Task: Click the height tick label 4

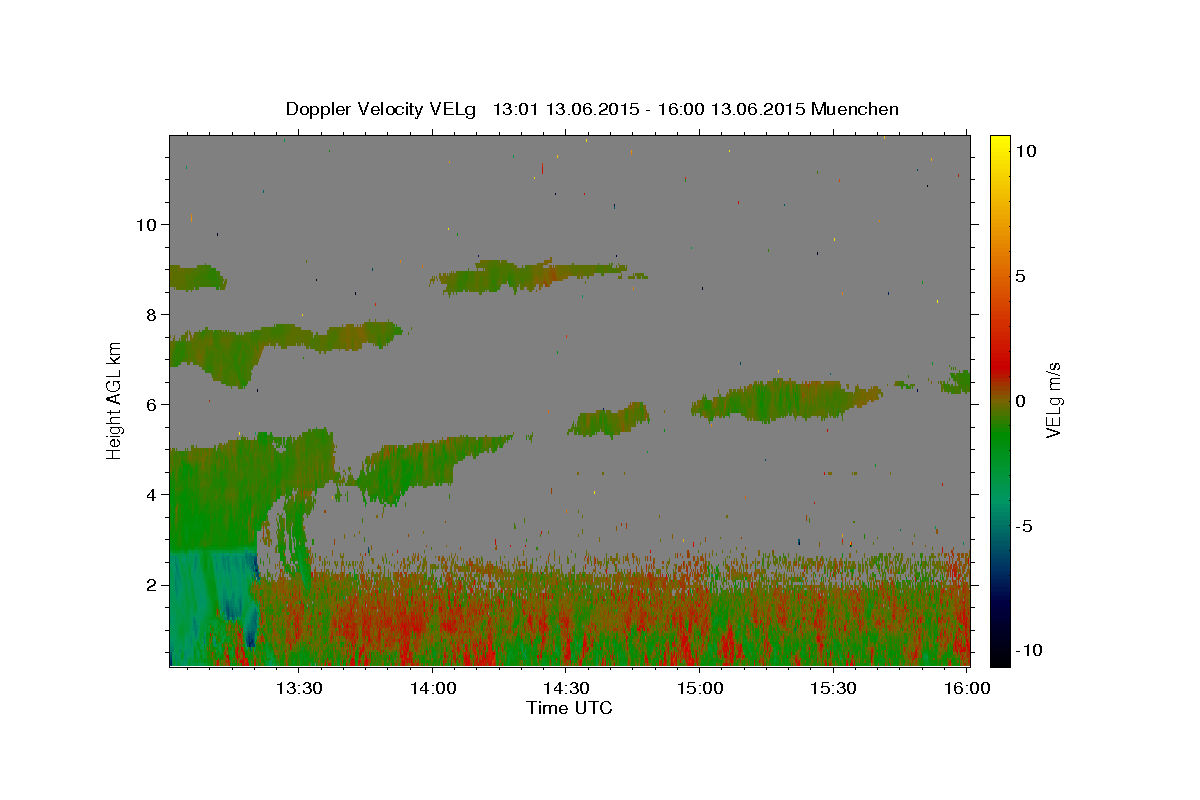Action: [150, 494]
